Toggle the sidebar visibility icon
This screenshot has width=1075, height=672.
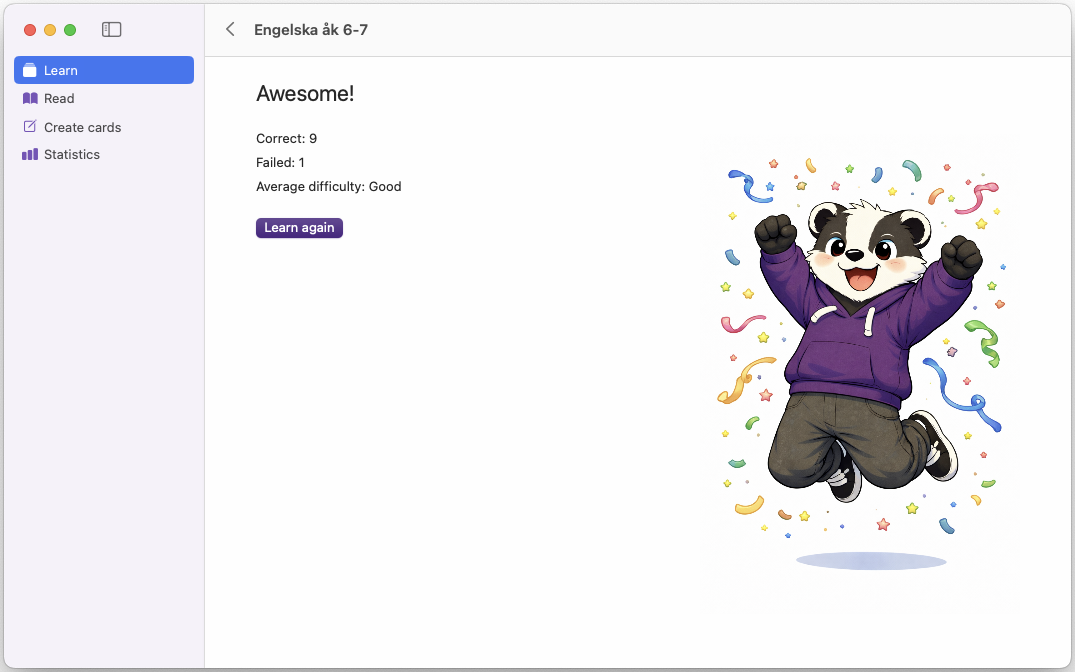112,30
